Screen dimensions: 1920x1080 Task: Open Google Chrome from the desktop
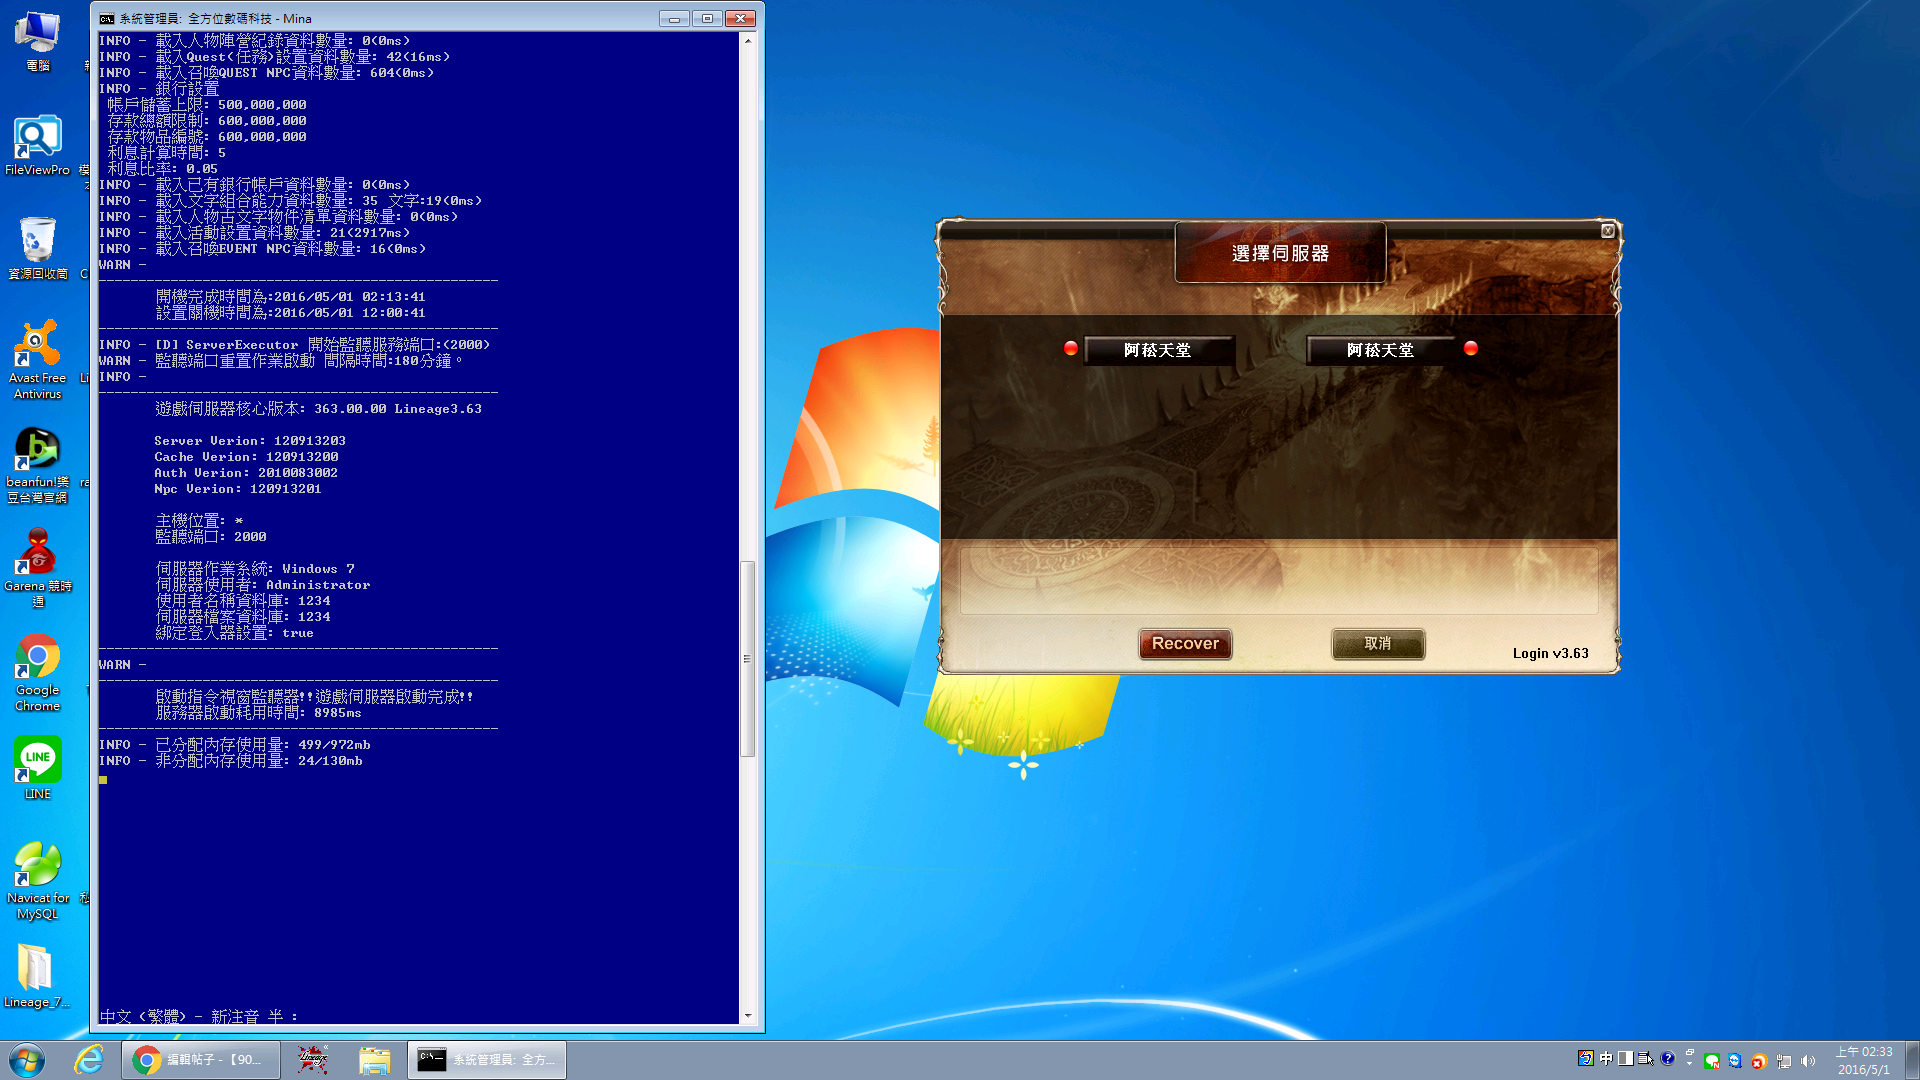(x=37, y=672)
